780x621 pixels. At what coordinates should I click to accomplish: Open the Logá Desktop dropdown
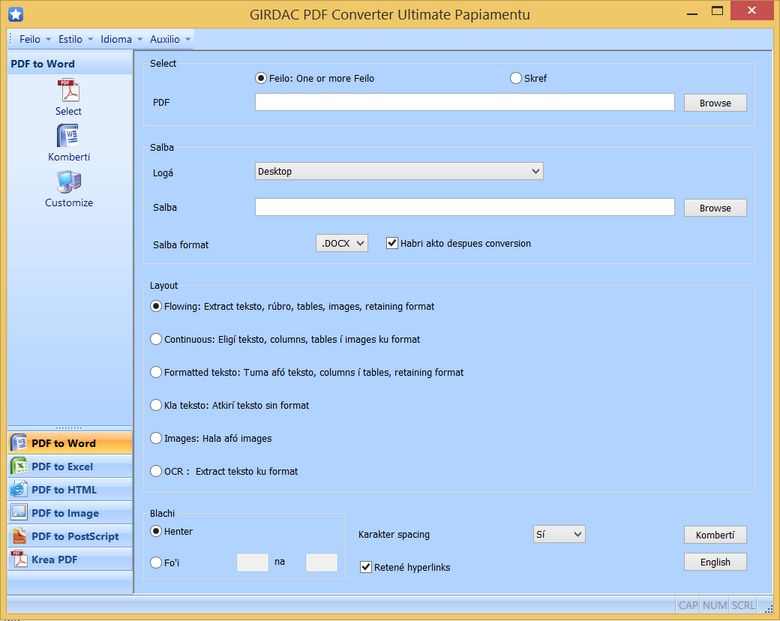tap(399, 171)
